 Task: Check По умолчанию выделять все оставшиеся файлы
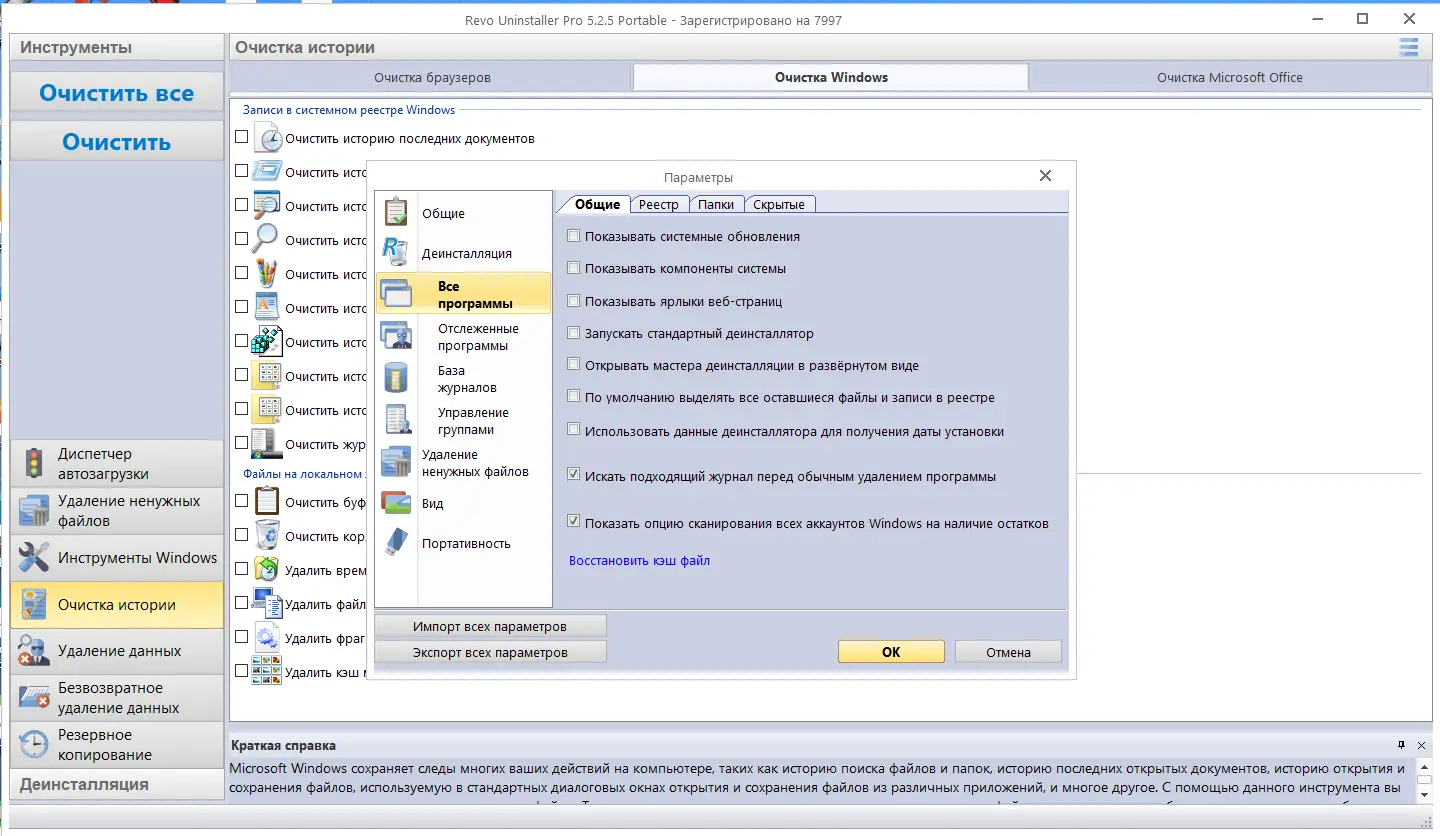(x=574, y=397)
